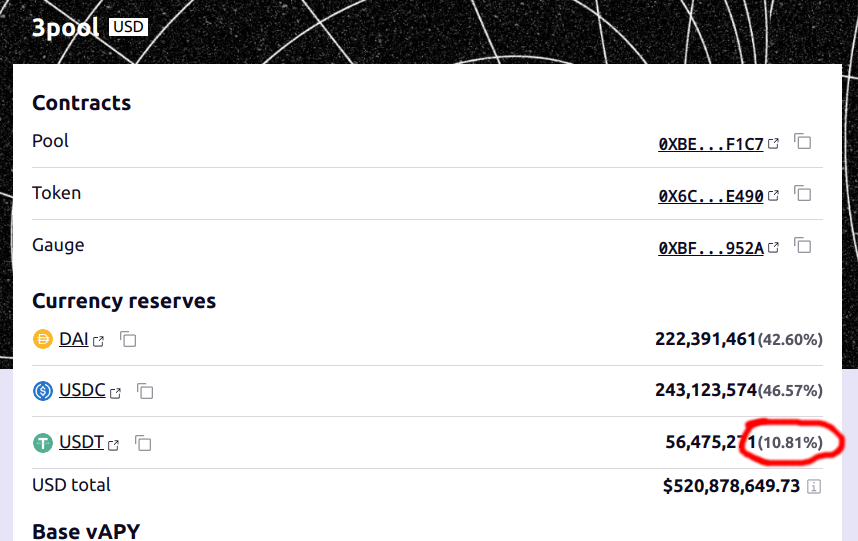This screenshot has width=858, height=541.
Task: Copy the DAI token address
Action: [x=128, y=339]
